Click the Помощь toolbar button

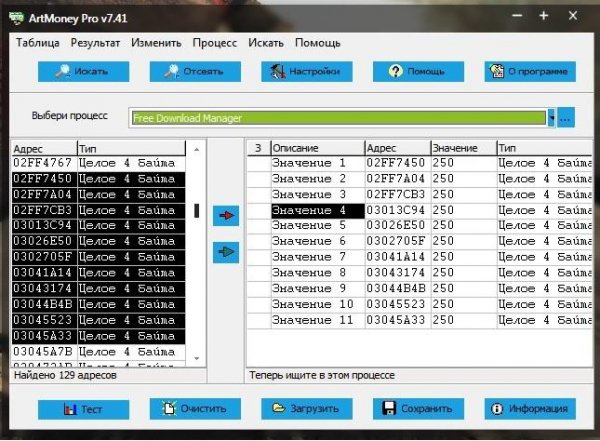[x=419, y=72]
